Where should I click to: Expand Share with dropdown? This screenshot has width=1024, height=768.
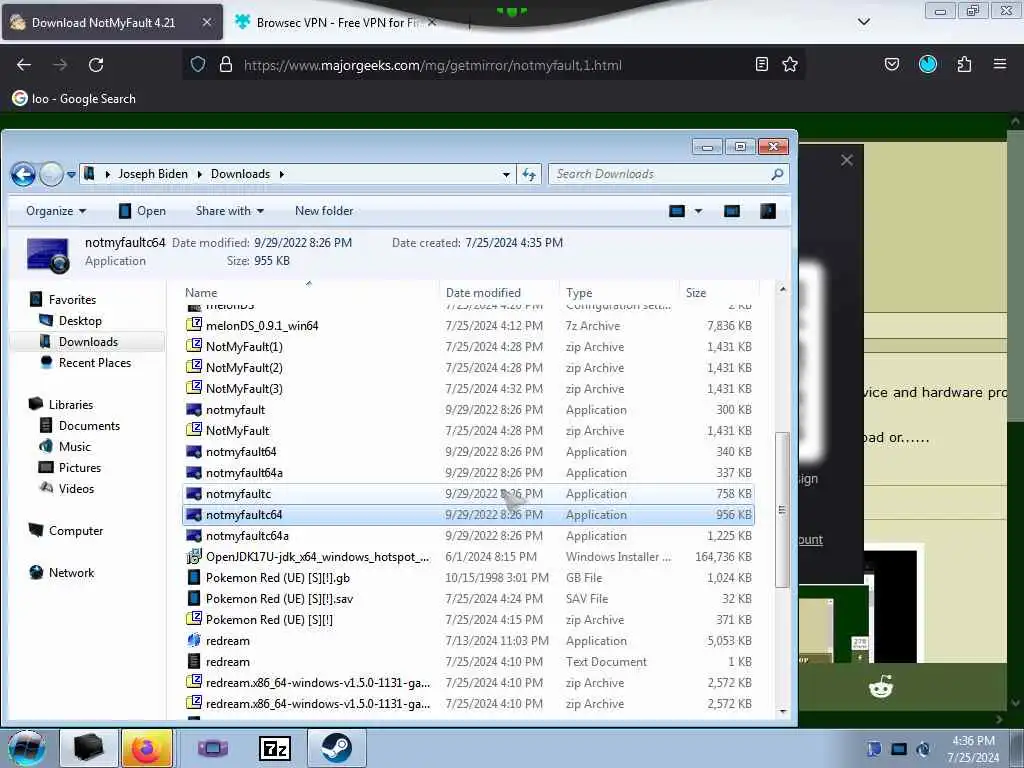click(230, 211)
